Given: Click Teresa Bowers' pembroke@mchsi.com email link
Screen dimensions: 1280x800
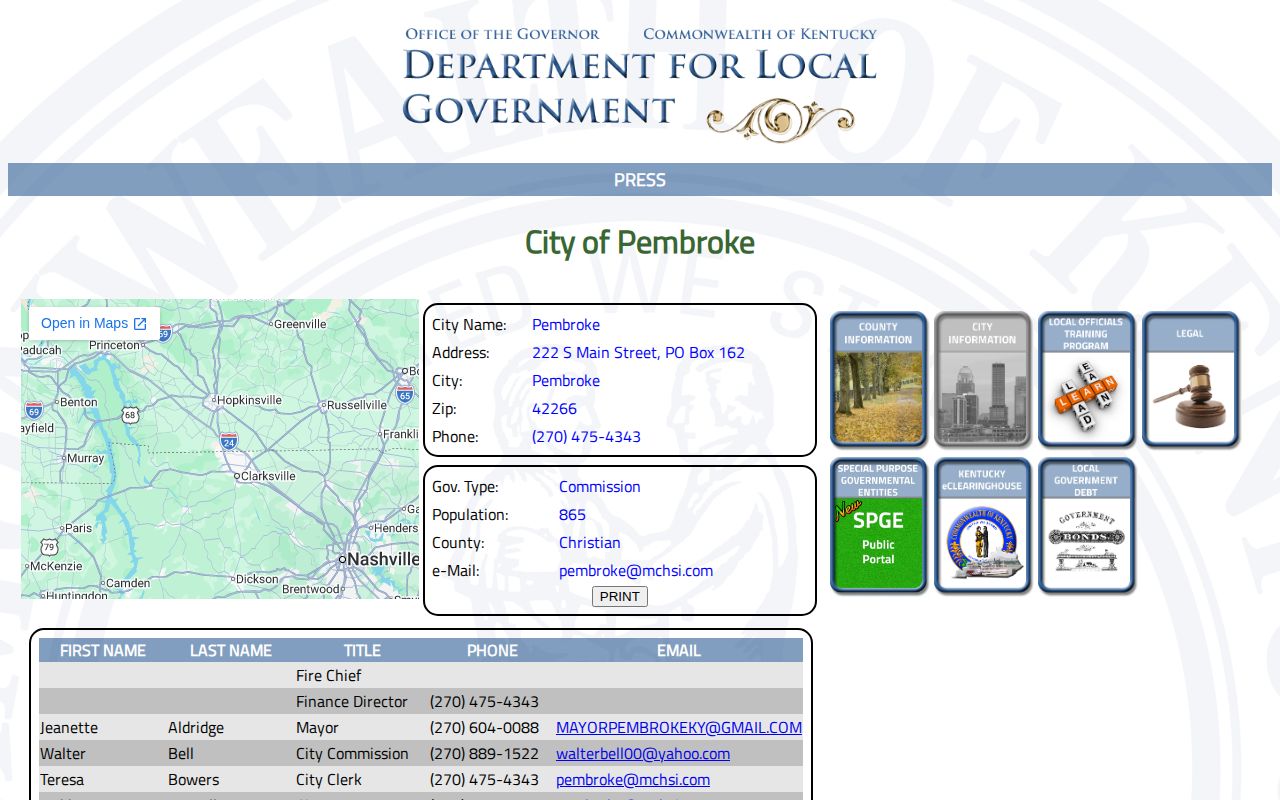Looking at the screenshot, I should pos(633,780).
